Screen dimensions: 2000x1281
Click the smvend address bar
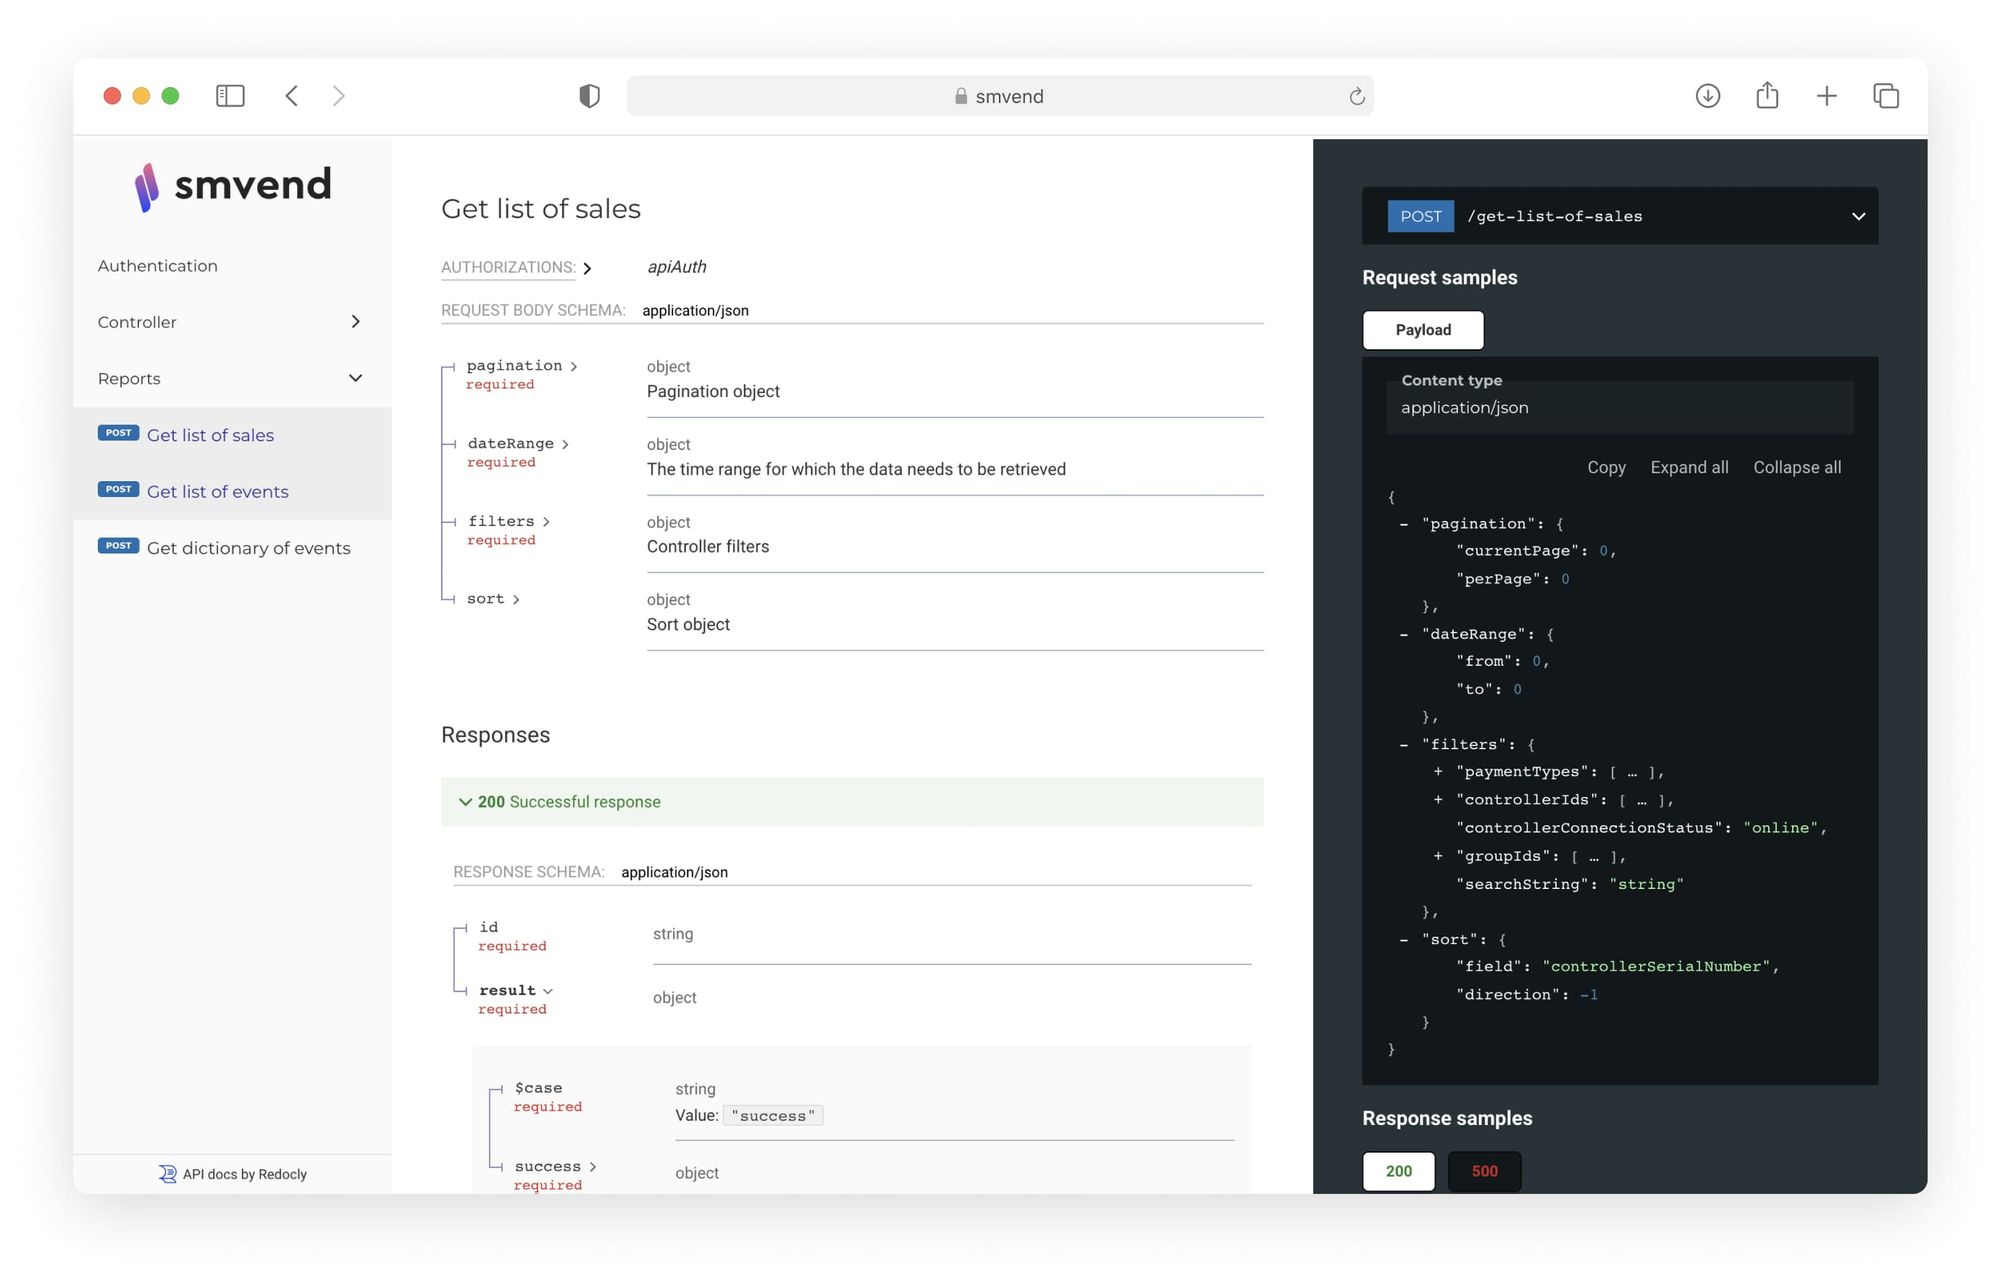click(x=999, y=96)
